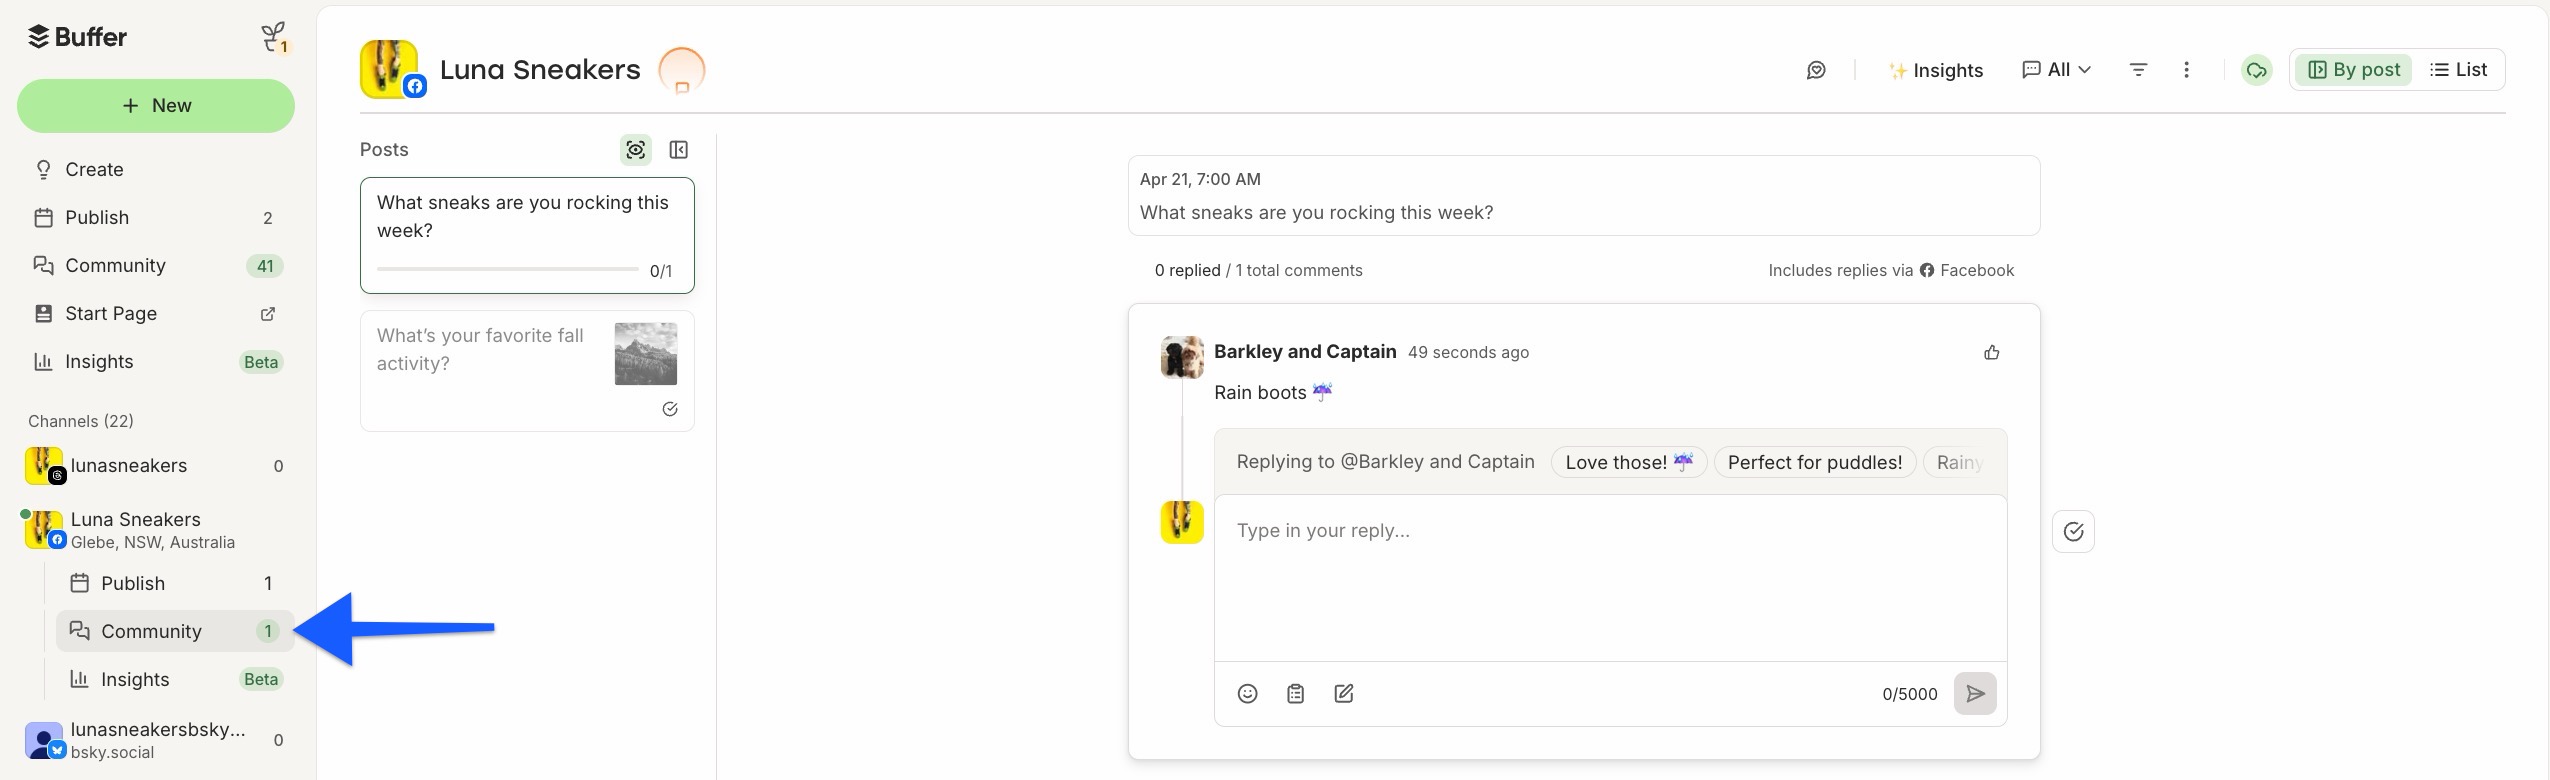The height and width of the screenshot is (780, 2550).
Task: Click the '0 replied / 1 total comments' text
Action: [x=1258, y=270]
